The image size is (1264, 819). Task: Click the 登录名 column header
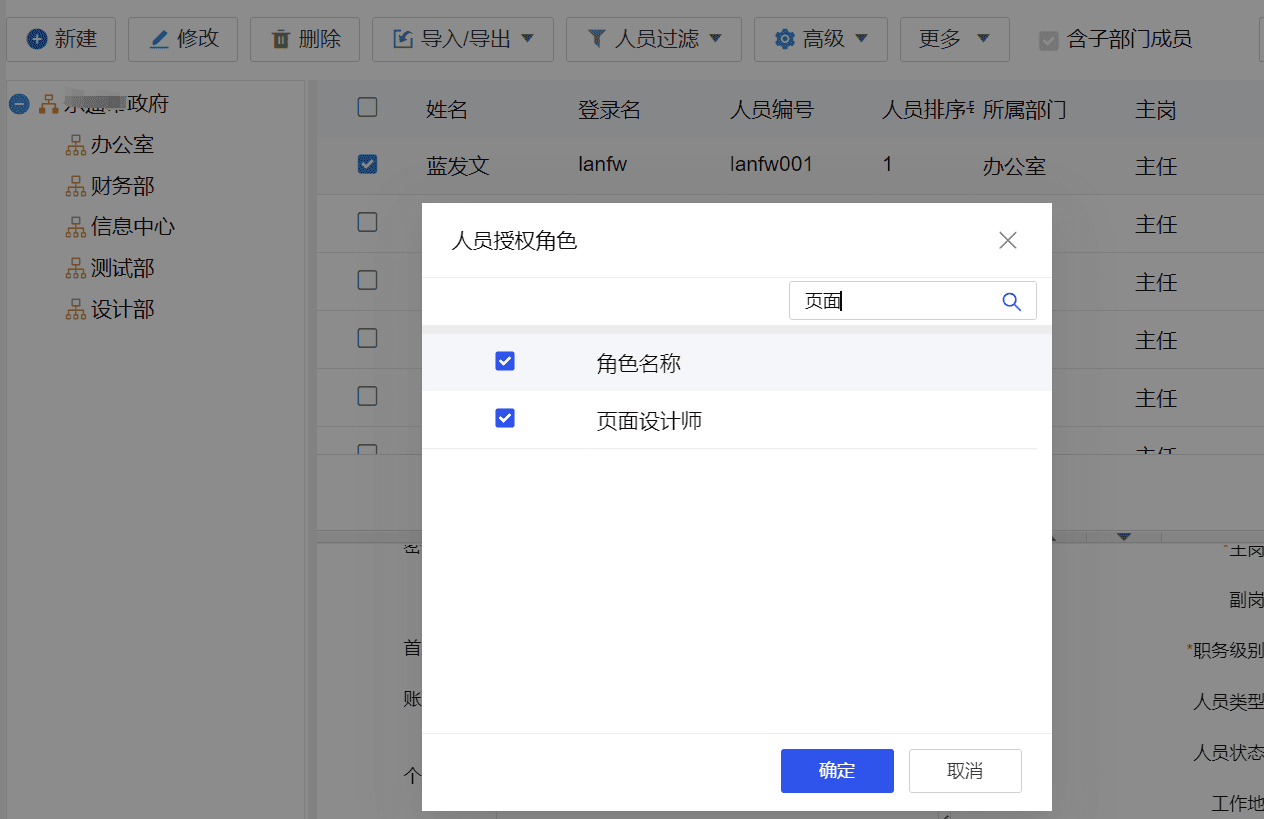pyautogui.click(x=609, y=110)
